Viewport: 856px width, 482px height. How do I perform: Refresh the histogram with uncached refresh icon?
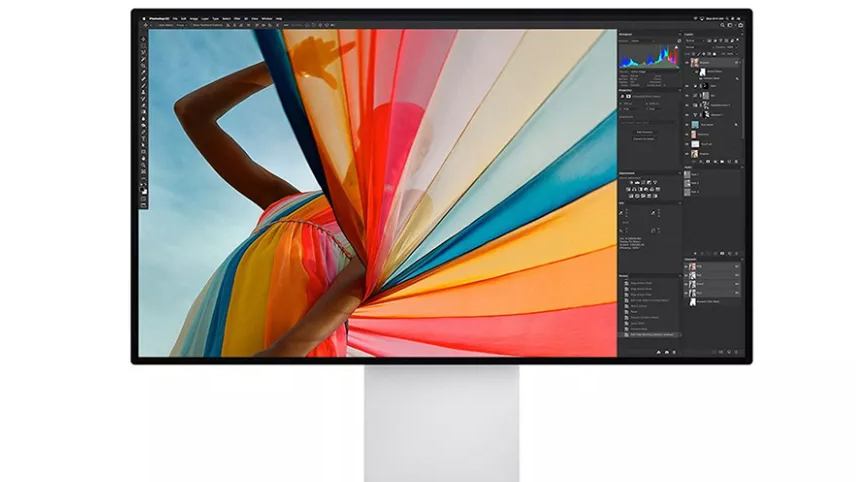pos(679,41)
